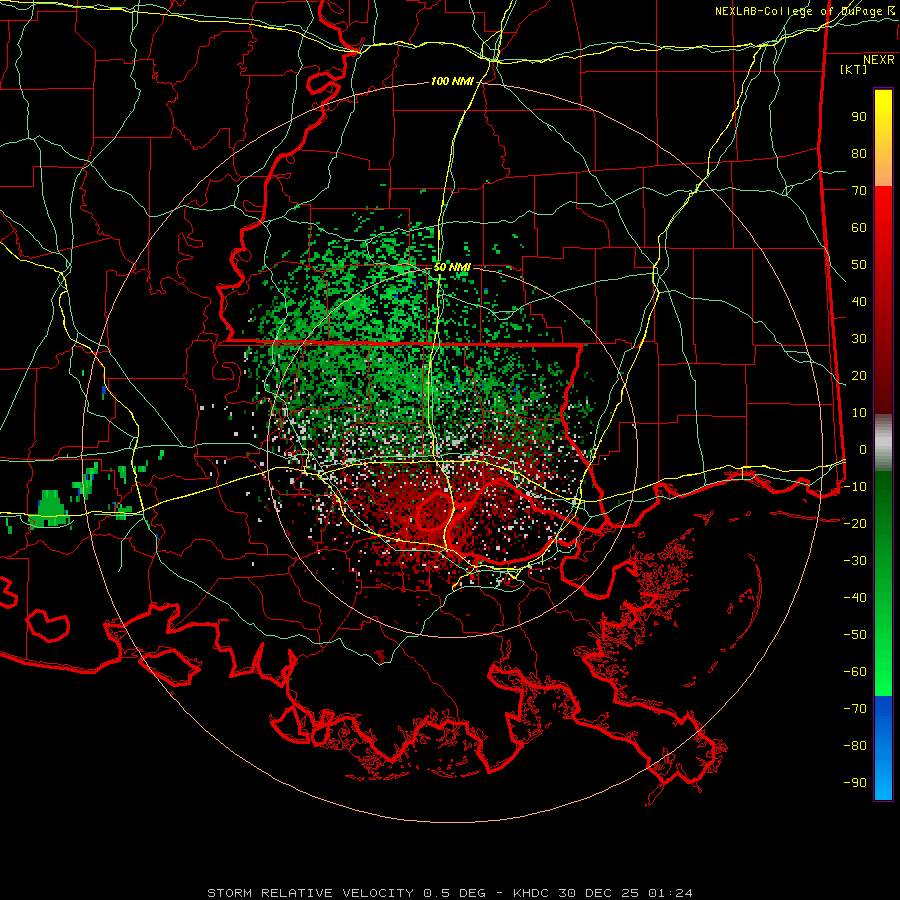The image size is (900, 900).
Task: Select the 50 NMI range ring label
Action: pos(452,267)
